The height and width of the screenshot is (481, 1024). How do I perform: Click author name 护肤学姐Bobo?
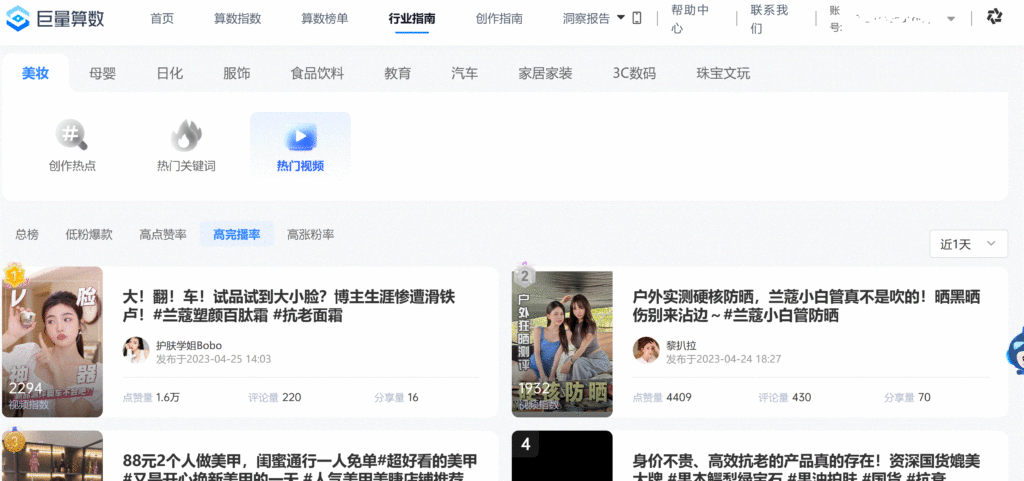point(189,345)
